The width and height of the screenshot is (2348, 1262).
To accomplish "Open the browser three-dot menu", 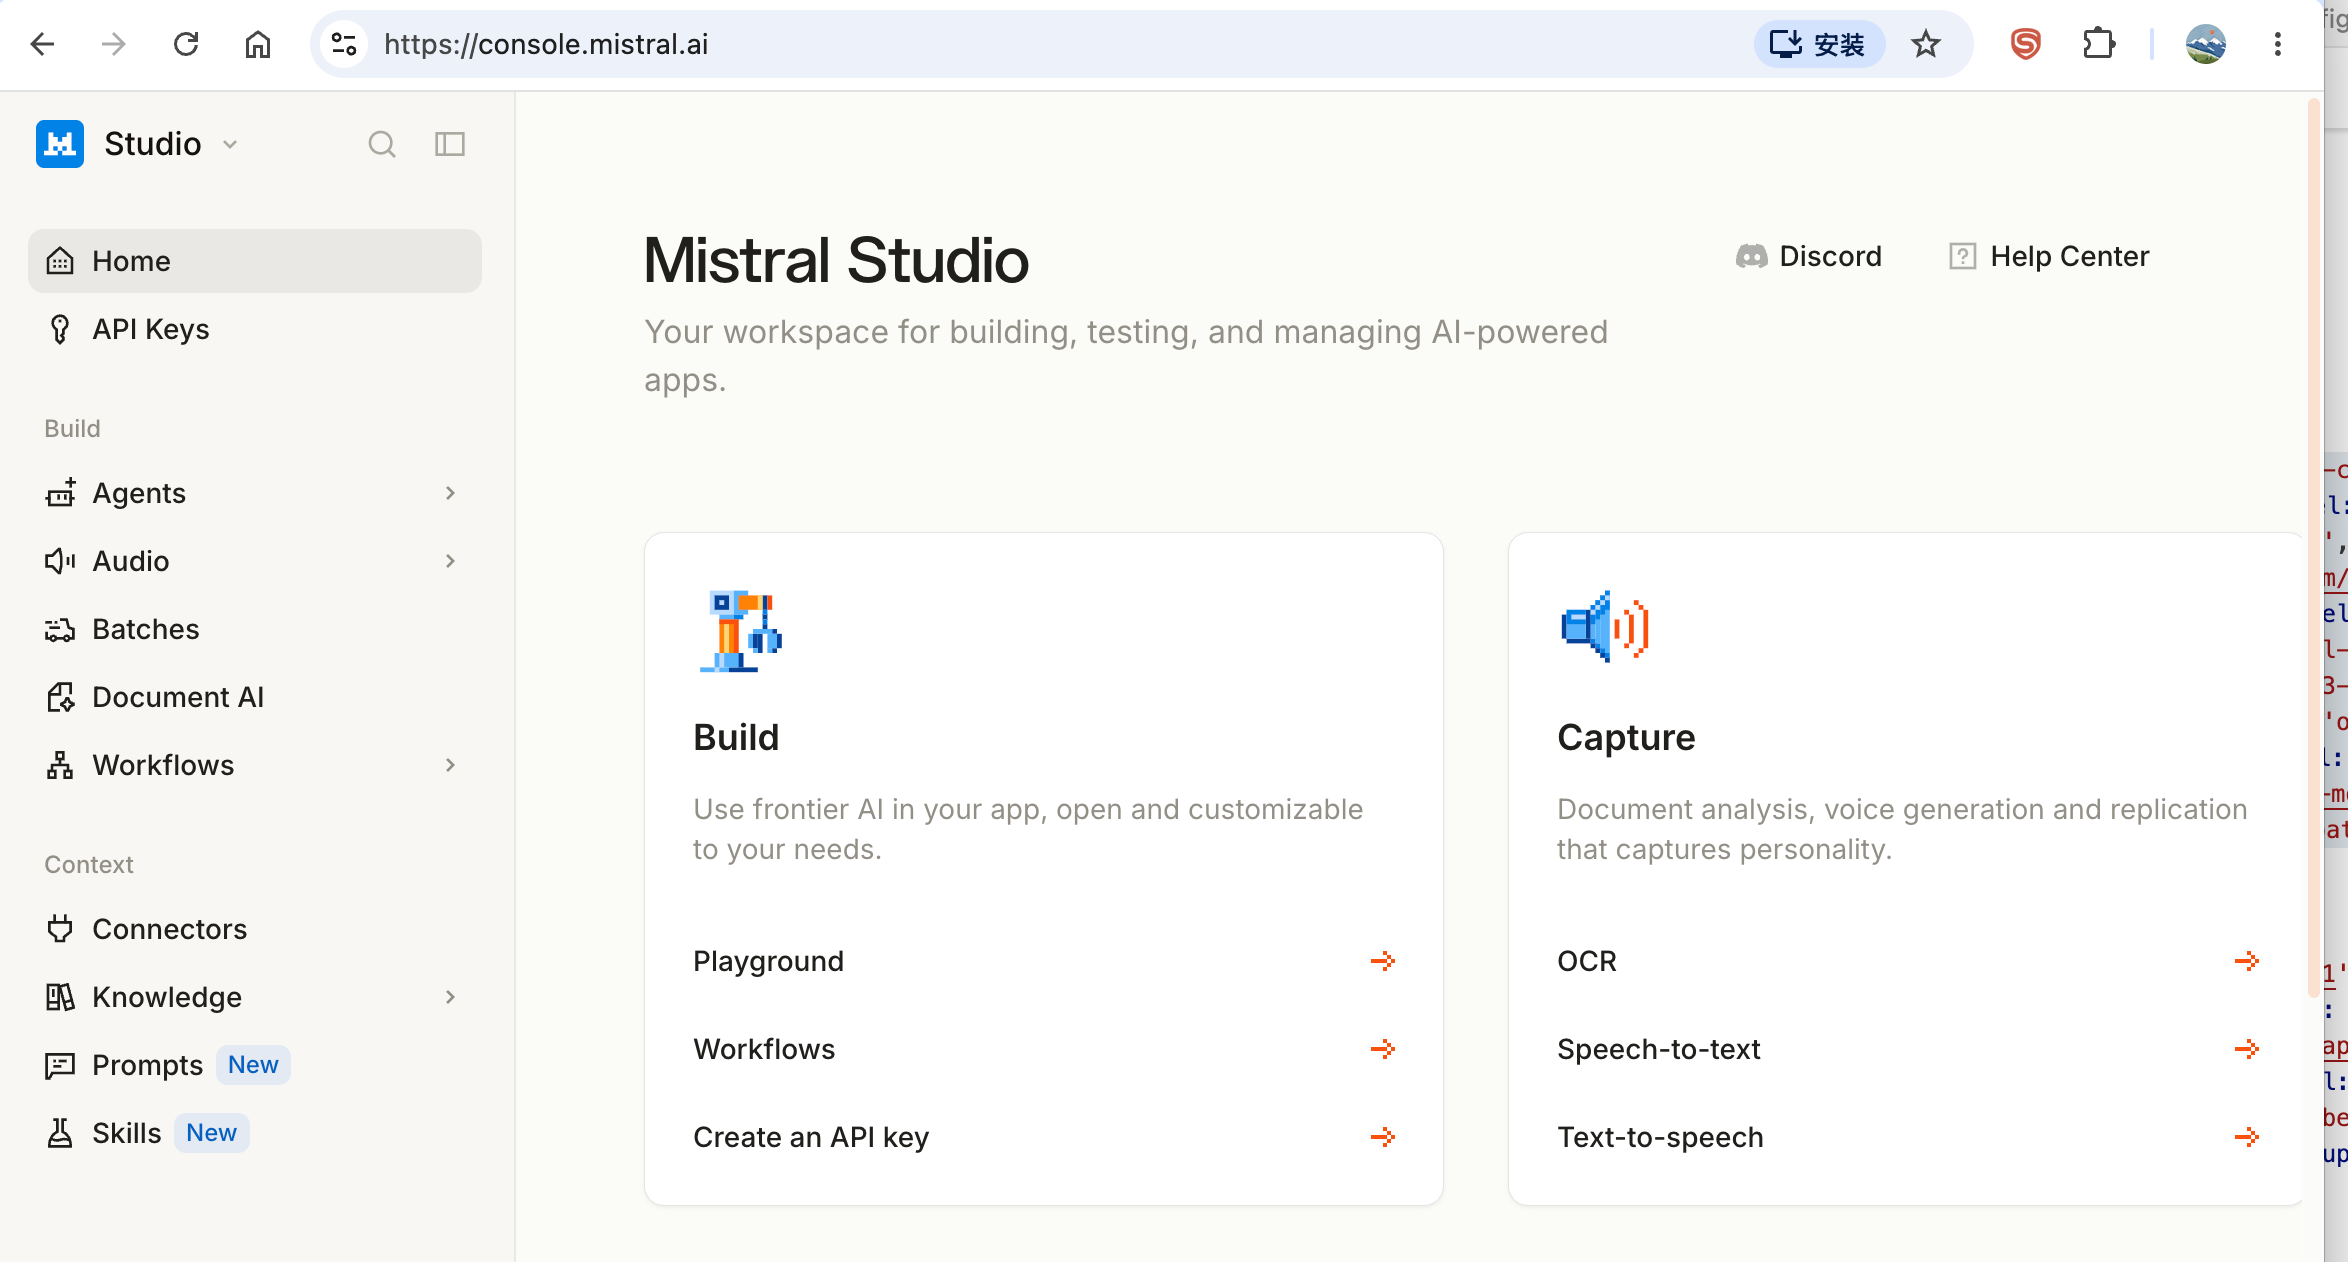I will (x=2278, y=44).
